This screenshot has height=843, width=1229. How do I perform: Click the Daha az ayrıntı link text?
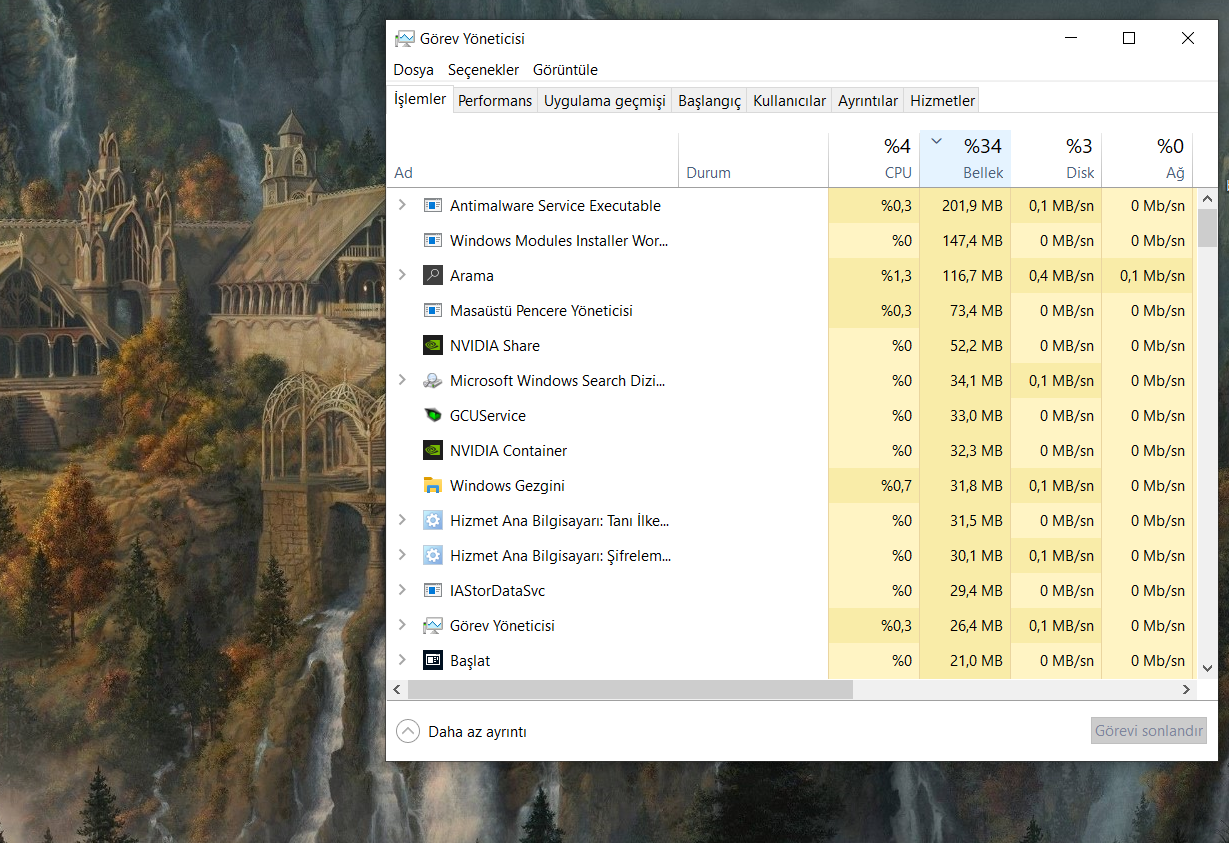(x=477, y=732)
